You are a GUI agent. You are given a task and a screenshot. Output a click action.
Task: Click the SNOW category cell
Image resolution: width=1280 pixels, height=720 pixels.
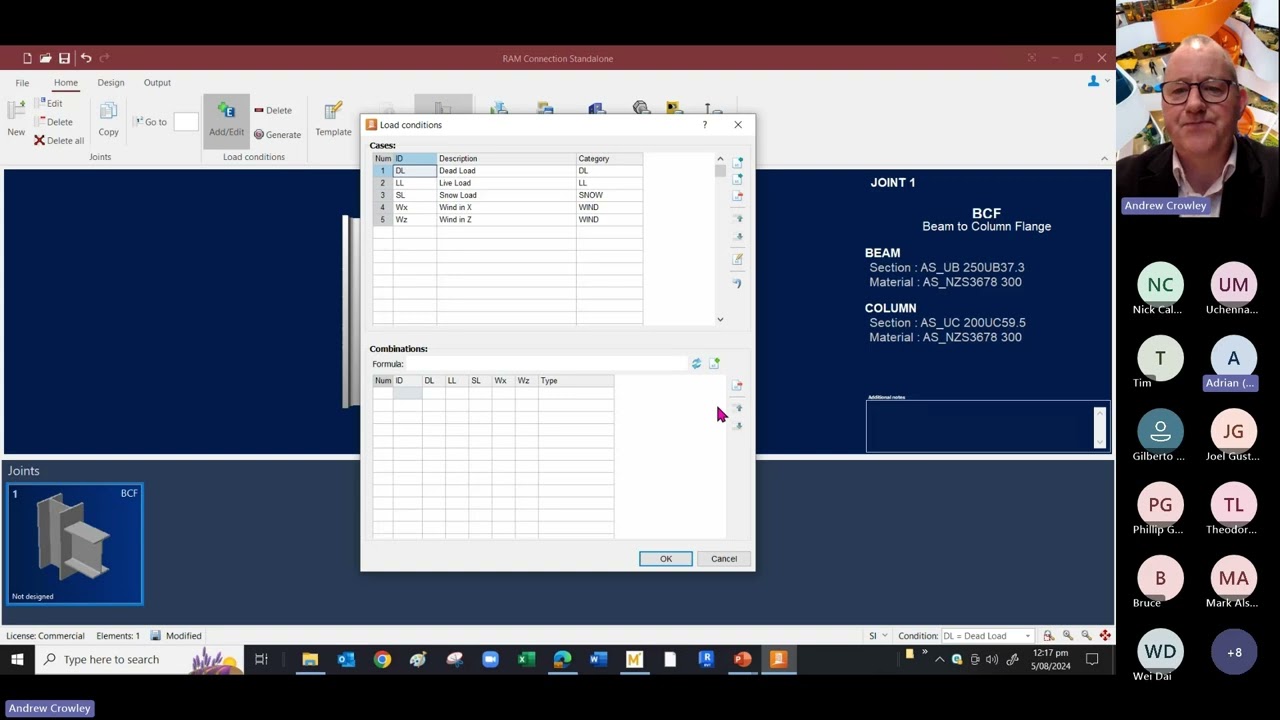(x=609, y=195)
